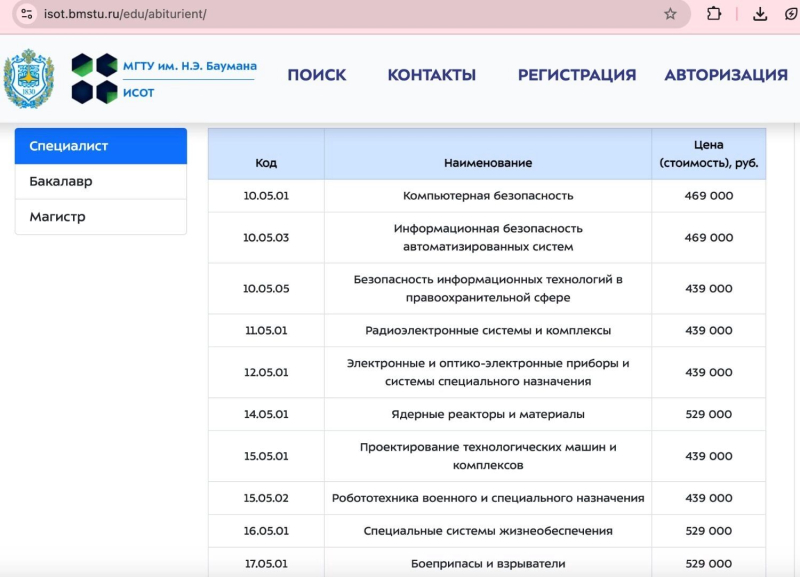Switch to the Магистр tab
Screen dimensions: 800x577
(100, 217)
